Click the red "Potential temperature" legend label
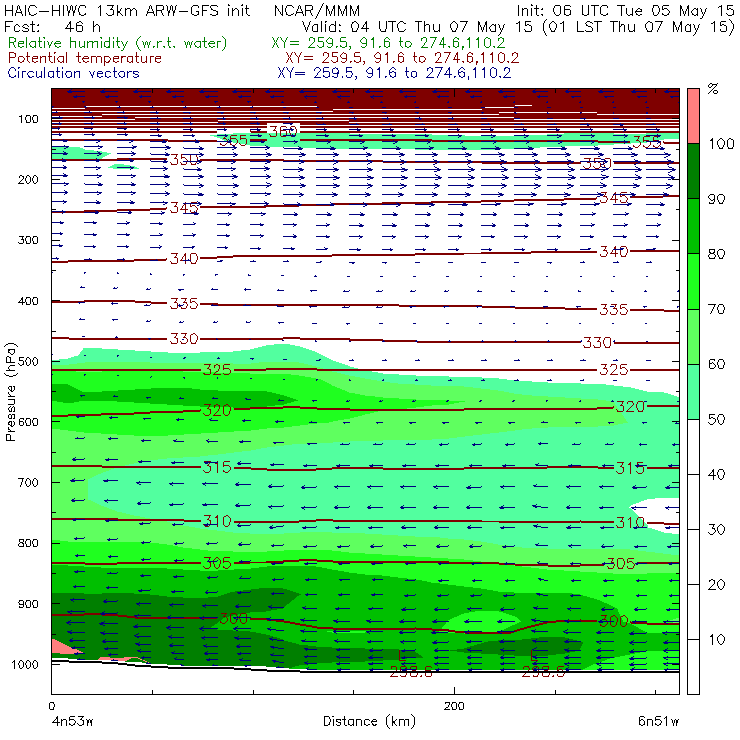 coord(84,58)
